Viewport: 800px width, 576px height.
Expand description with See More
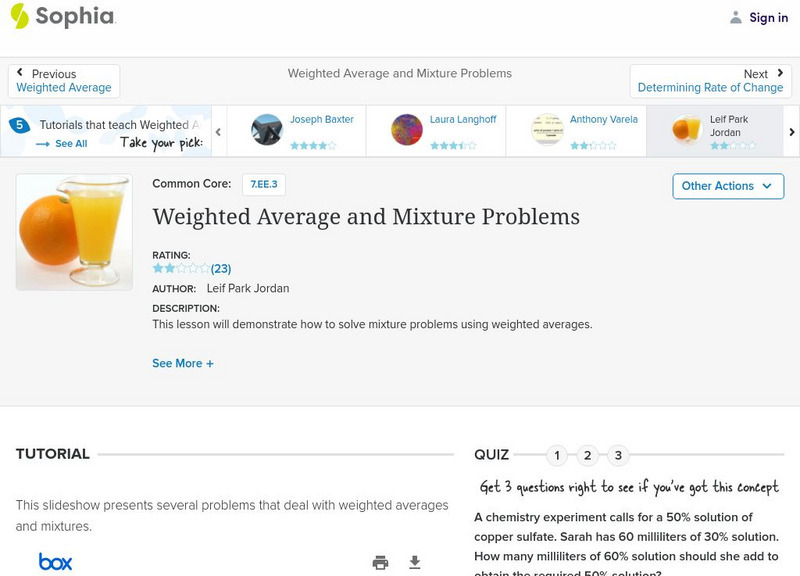coord(183,364)
